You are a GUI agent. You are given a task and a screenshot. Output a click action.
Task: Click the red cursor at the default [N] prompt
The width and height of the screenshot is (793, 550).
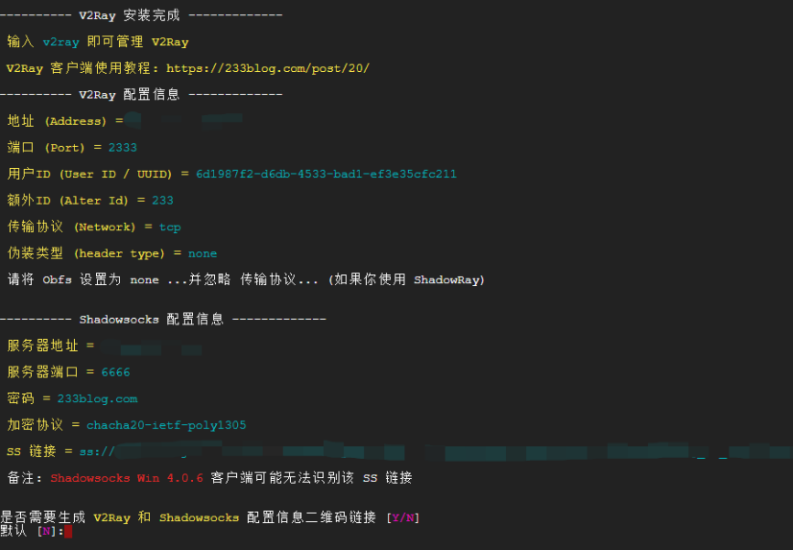(x=68, y=531)
